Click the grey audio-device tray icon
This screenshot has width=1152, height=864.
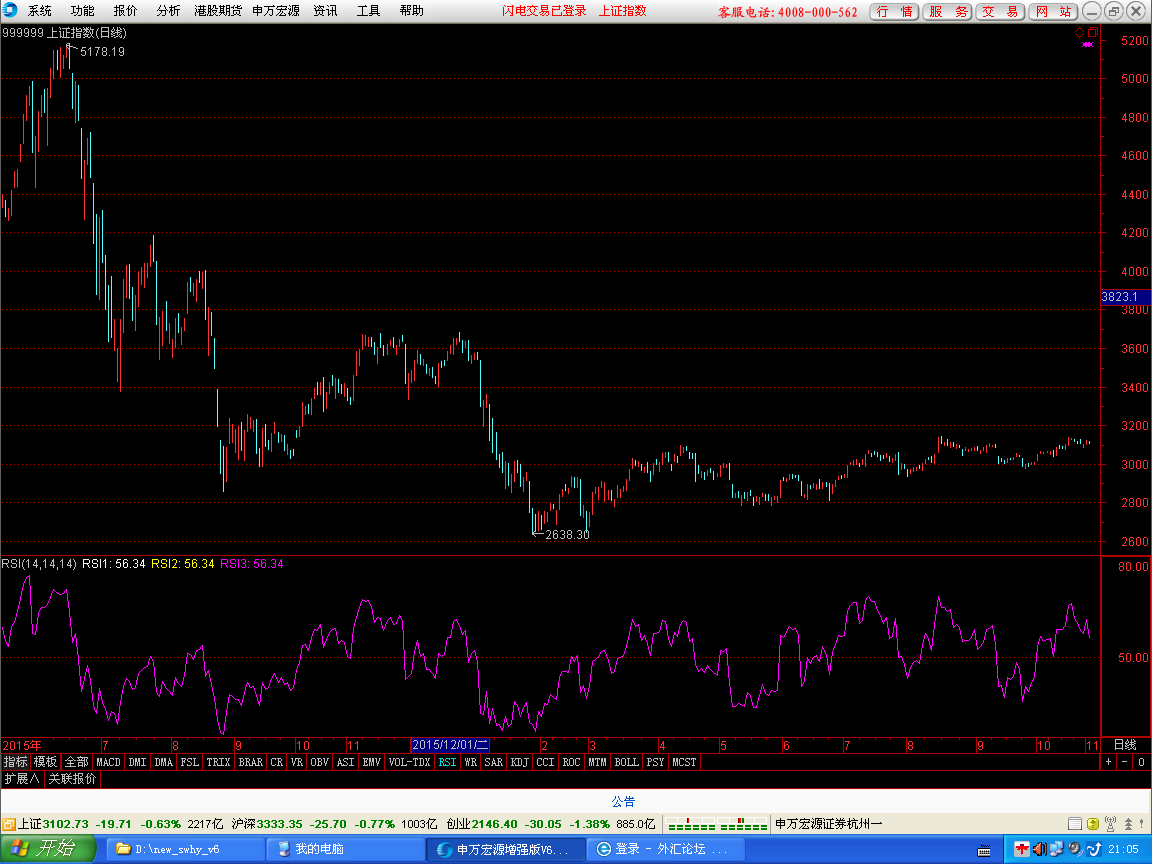(x=1075, y=849)
